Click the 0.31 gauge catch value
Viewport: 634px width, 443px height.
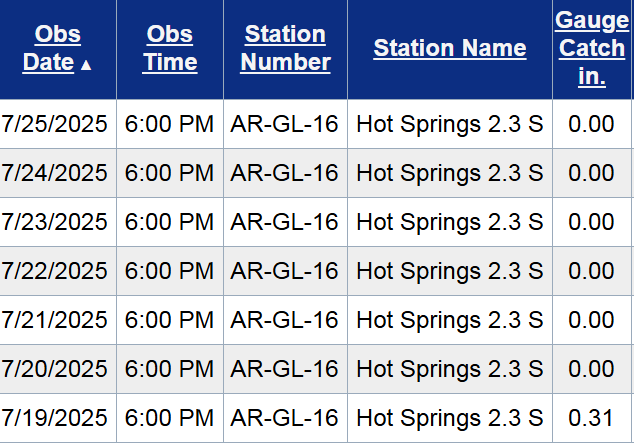pyautogui.click(x=591, y=417)
